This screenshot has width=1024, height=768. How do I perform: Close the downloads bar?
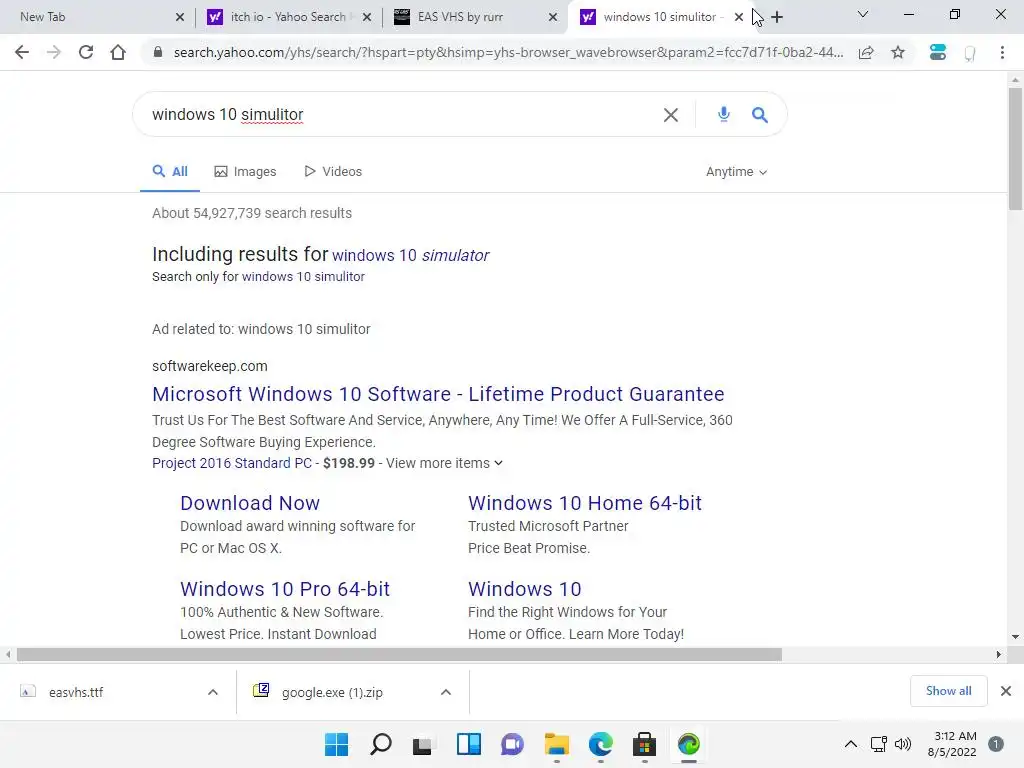tap(1006, 691)
